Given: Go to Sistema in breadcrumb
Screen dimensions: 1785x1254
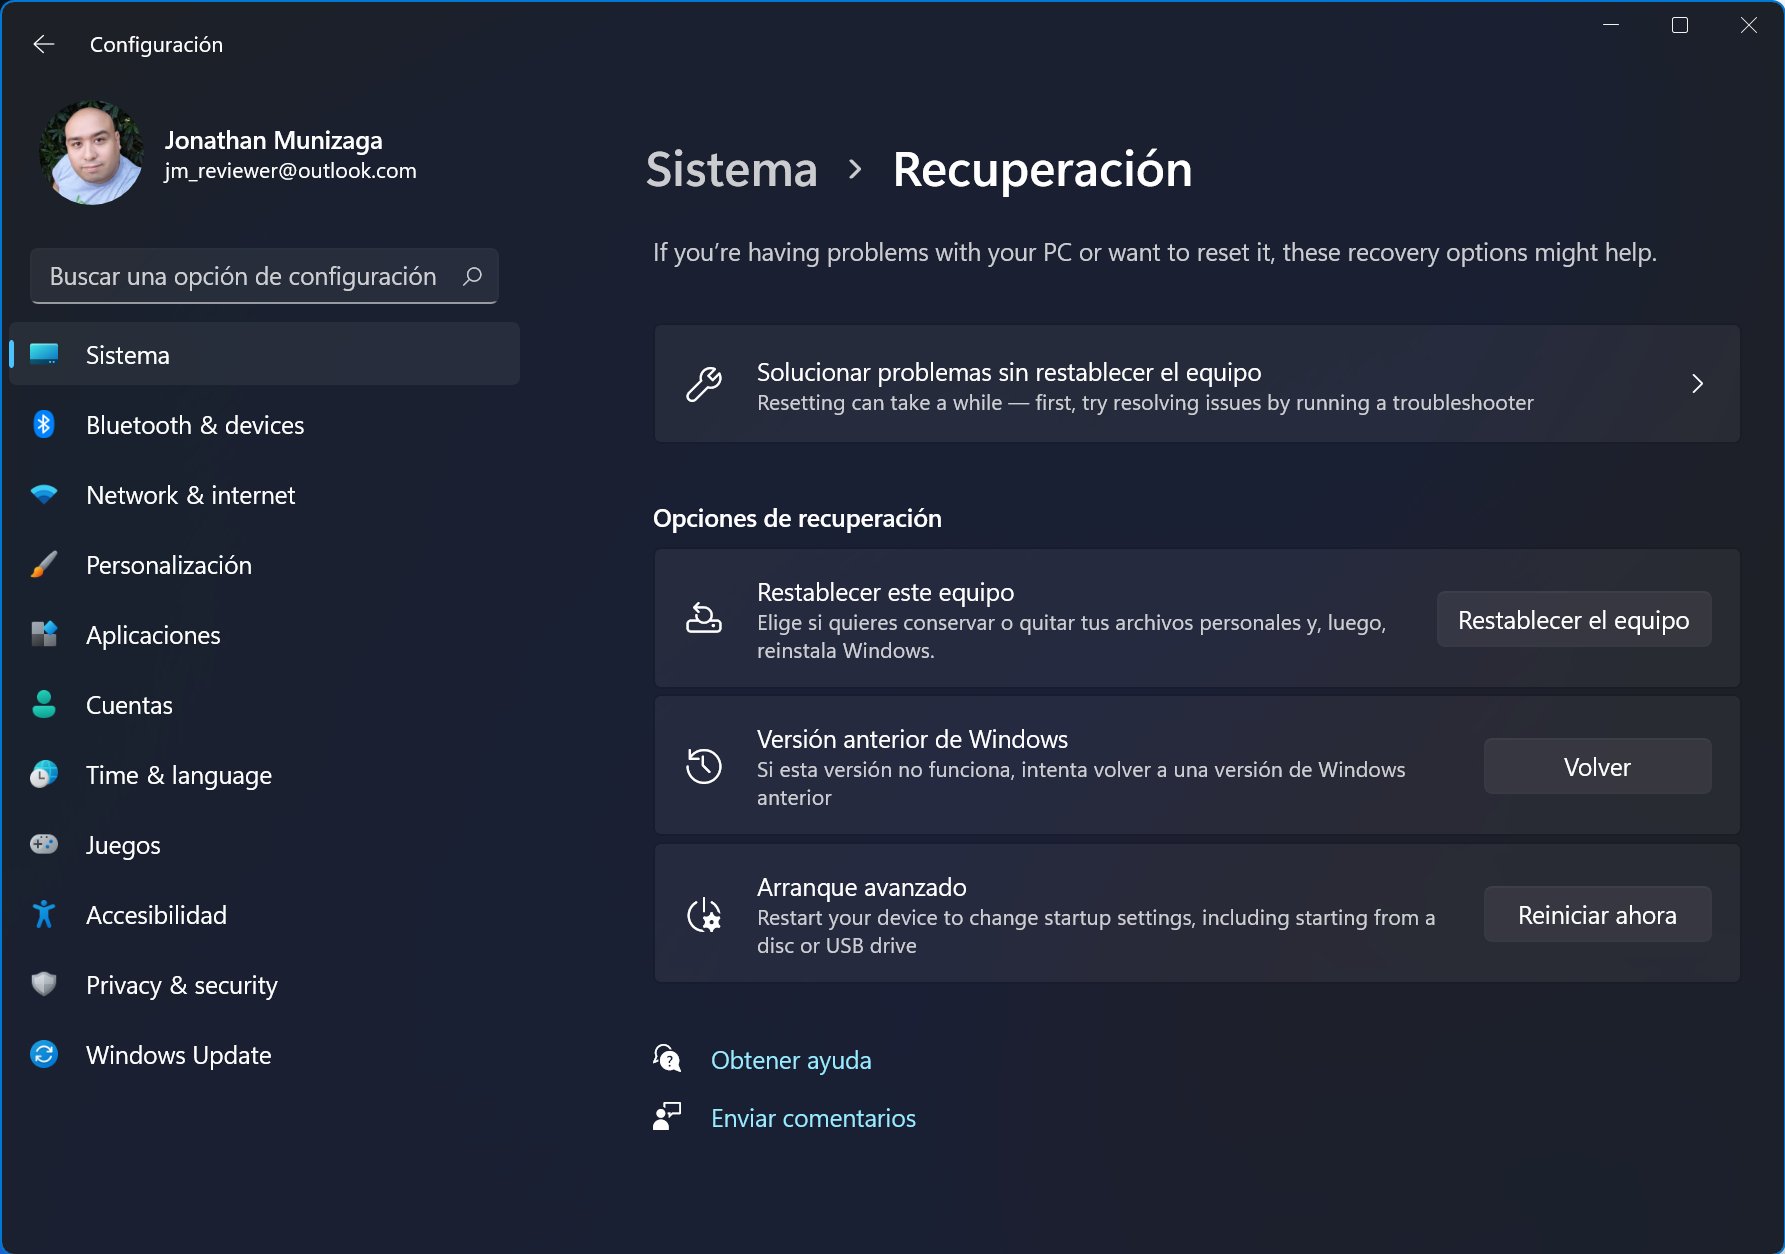Looking at the screenshot, I should [x=731, y=170].
